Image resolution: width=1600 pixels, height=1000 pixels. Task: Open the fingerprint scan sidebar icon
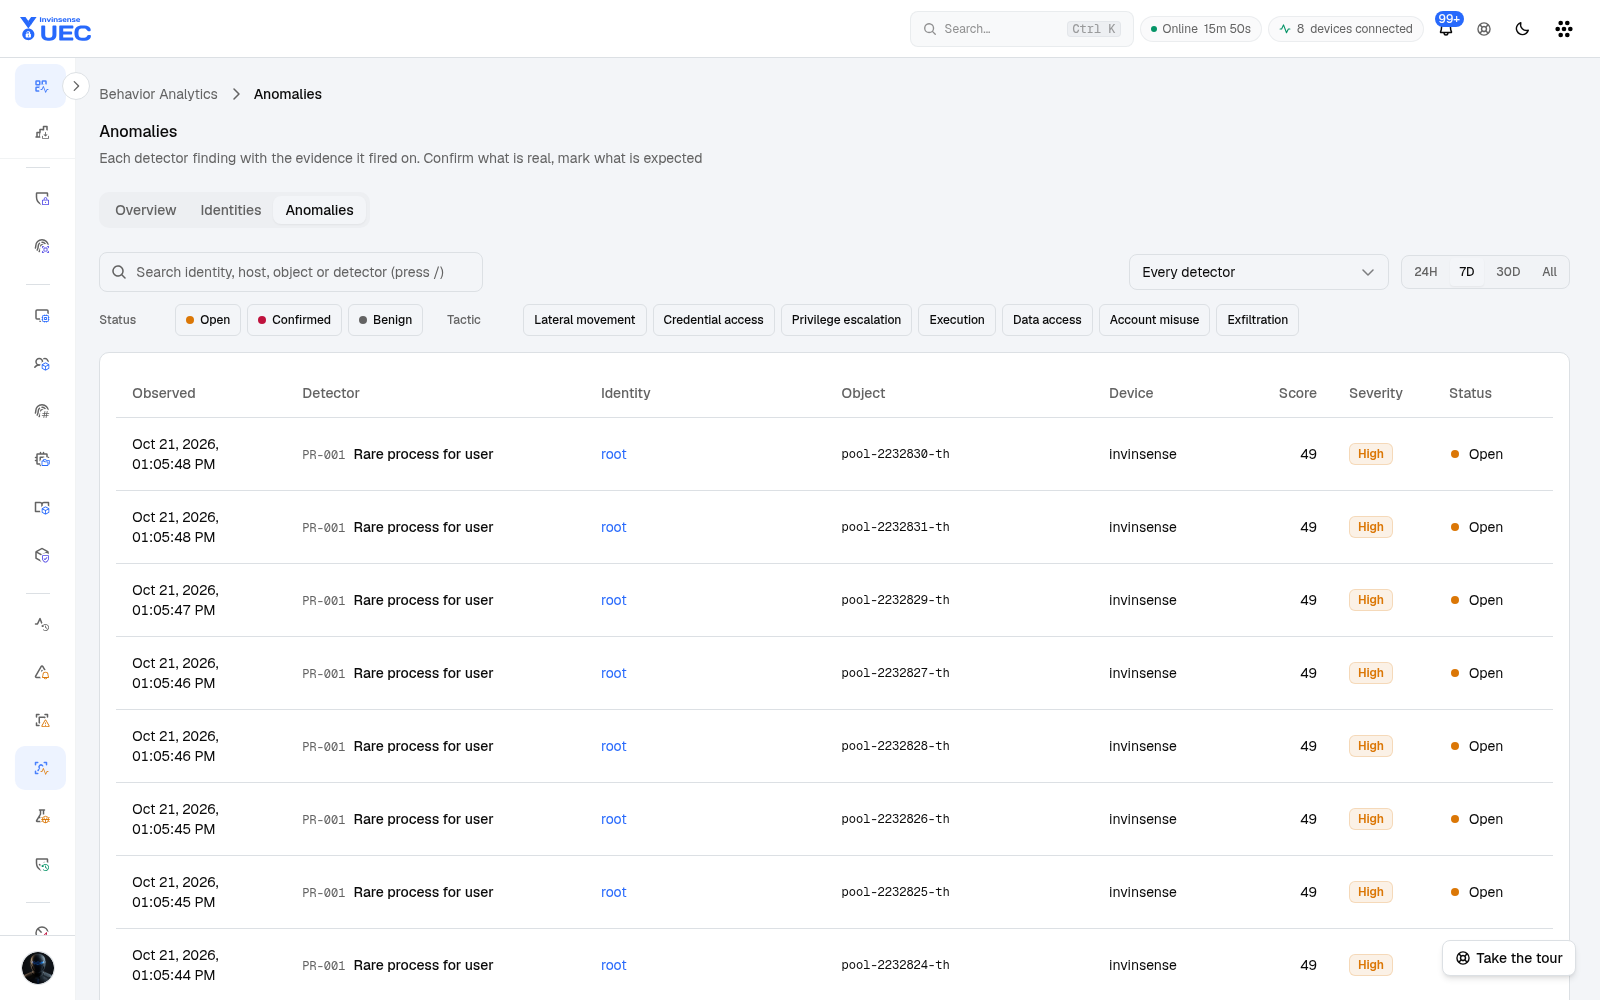tap(41, 246)
